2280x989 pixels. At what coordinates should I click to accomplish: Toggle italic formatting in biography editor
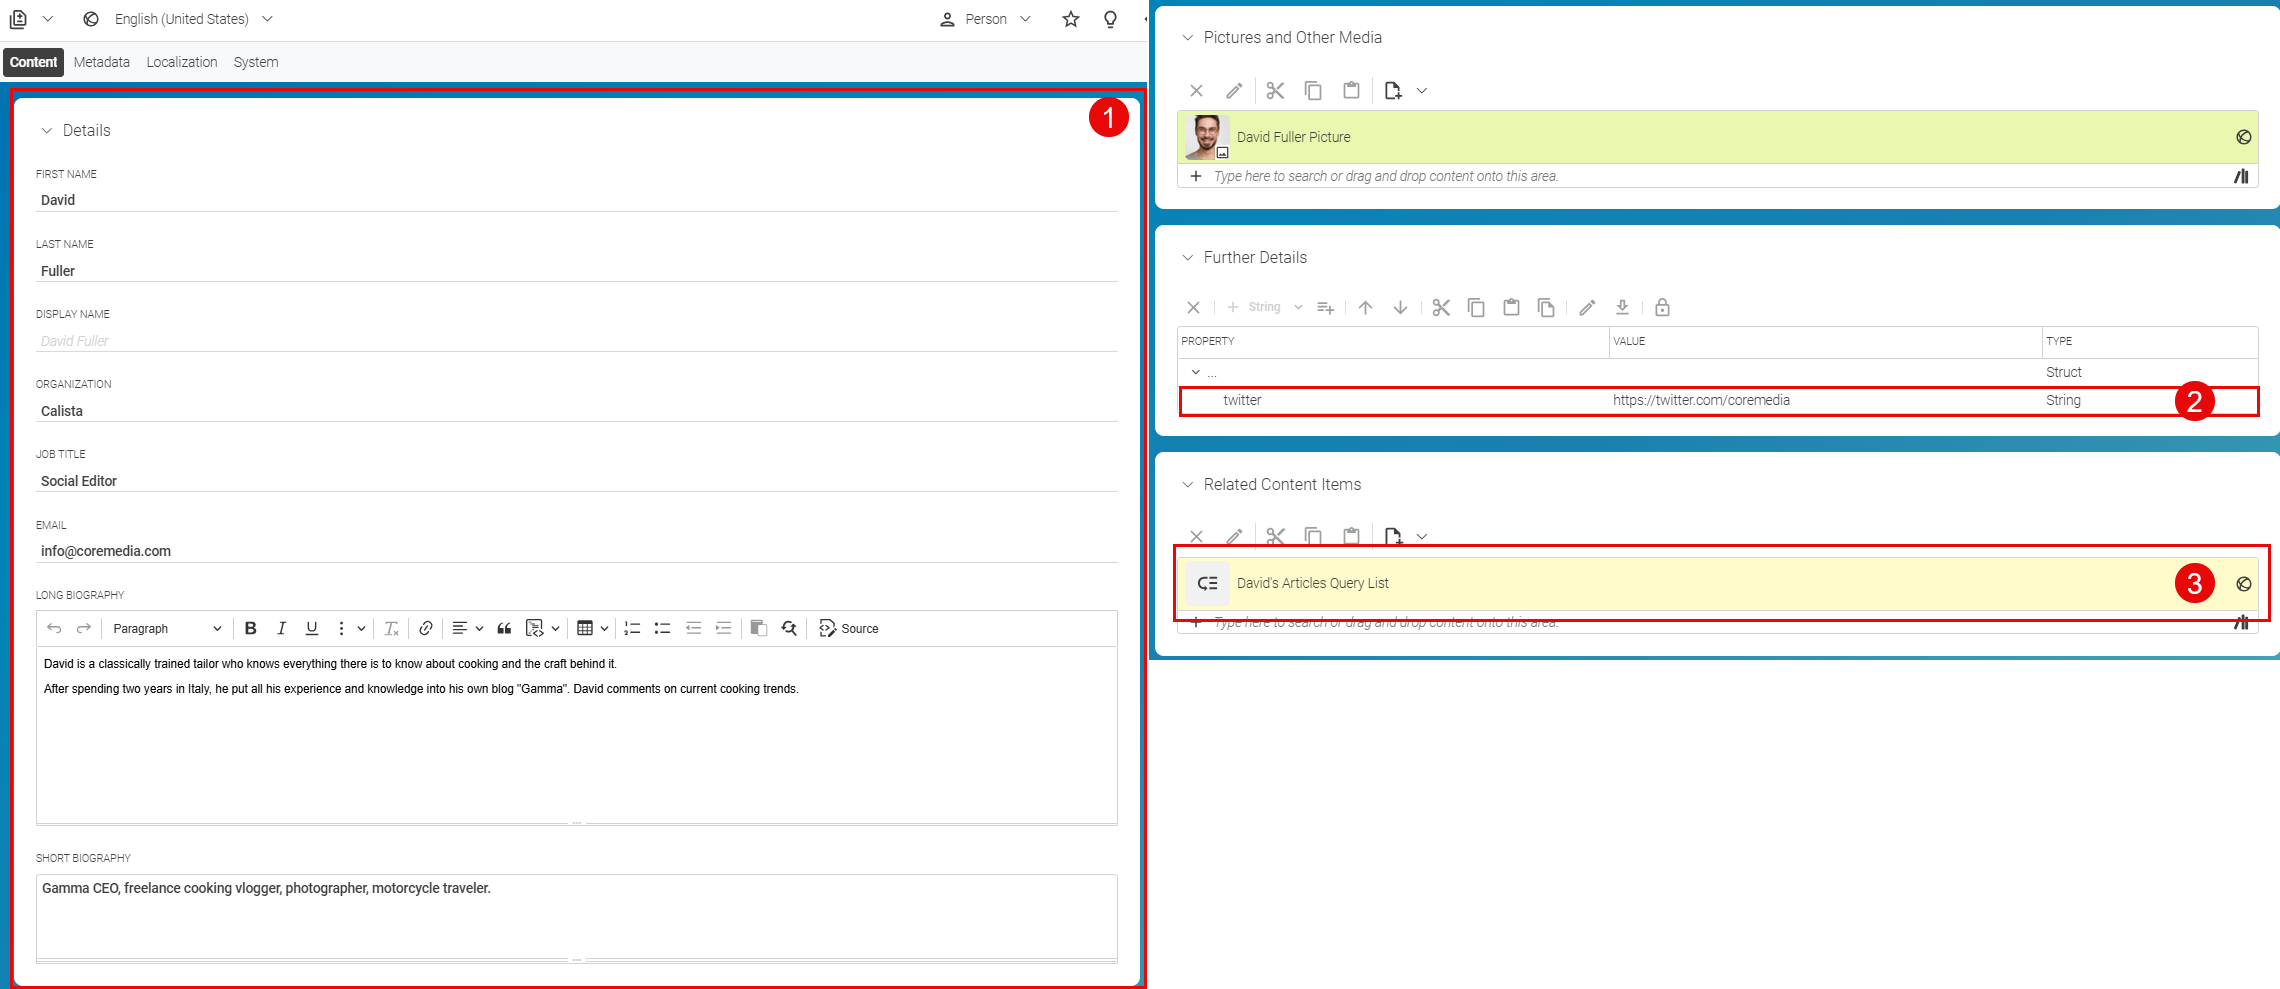coord(281,628)
